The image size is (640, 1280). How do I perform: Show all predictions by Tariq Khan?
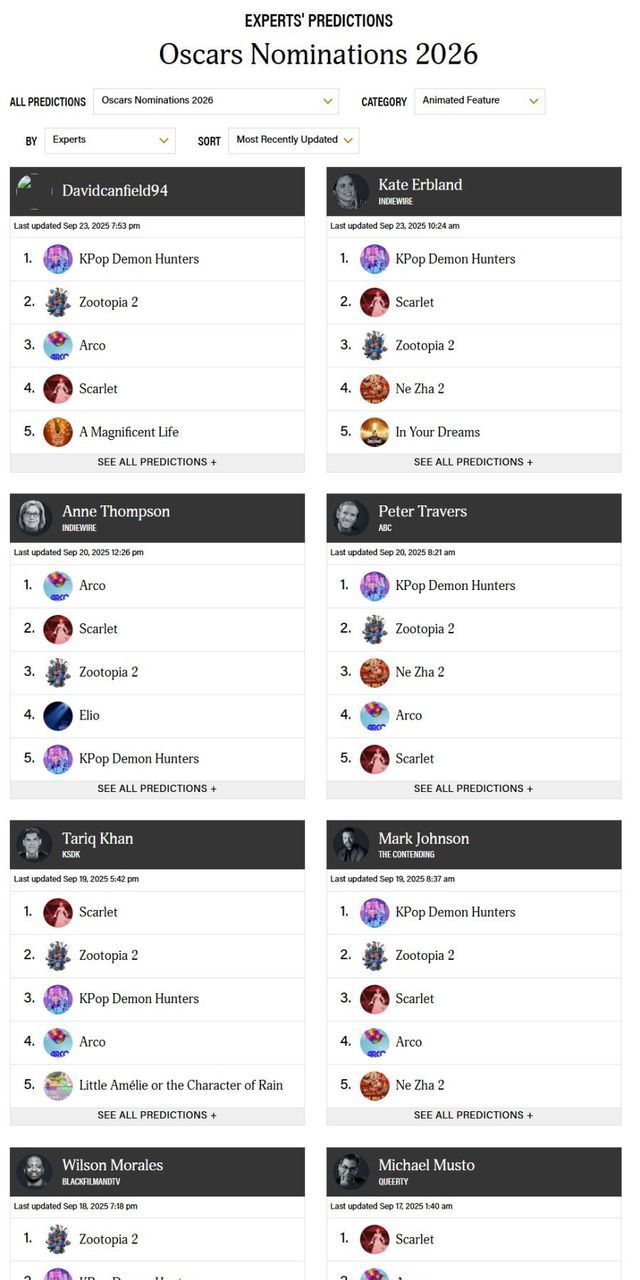point(157,1115)
